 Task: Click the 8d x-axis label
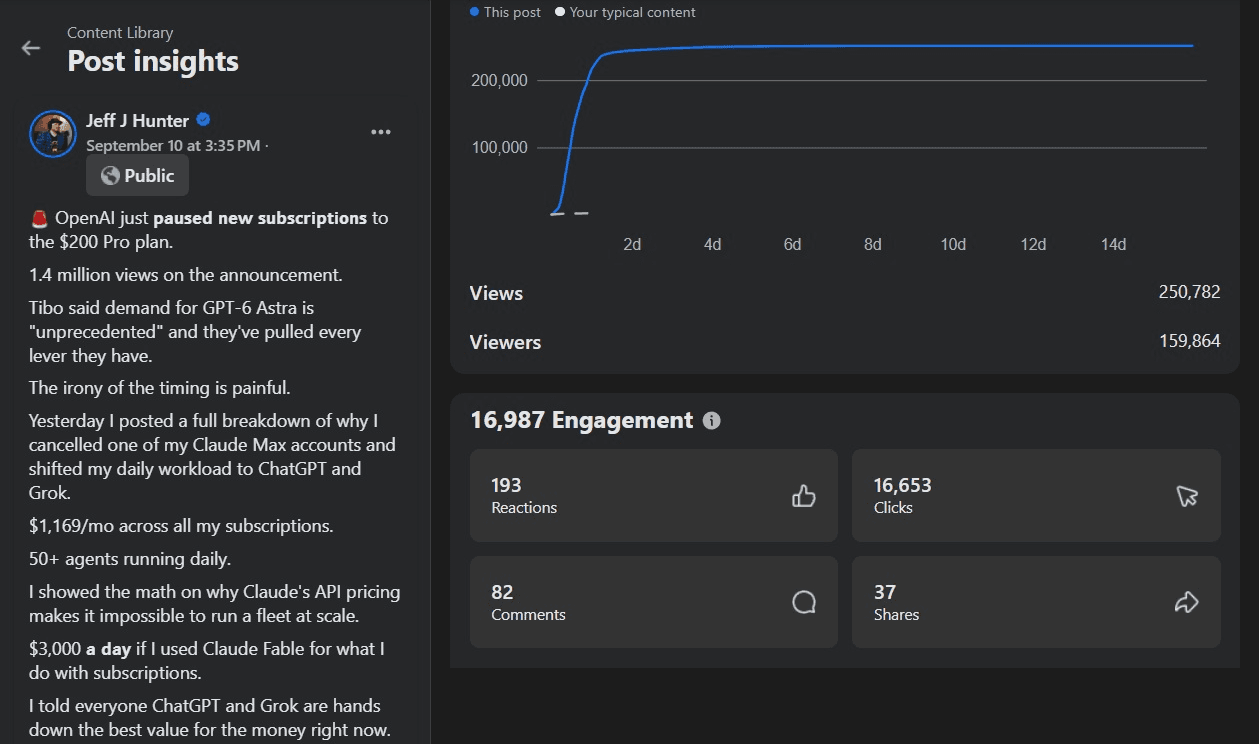click(x=872, y=244)
